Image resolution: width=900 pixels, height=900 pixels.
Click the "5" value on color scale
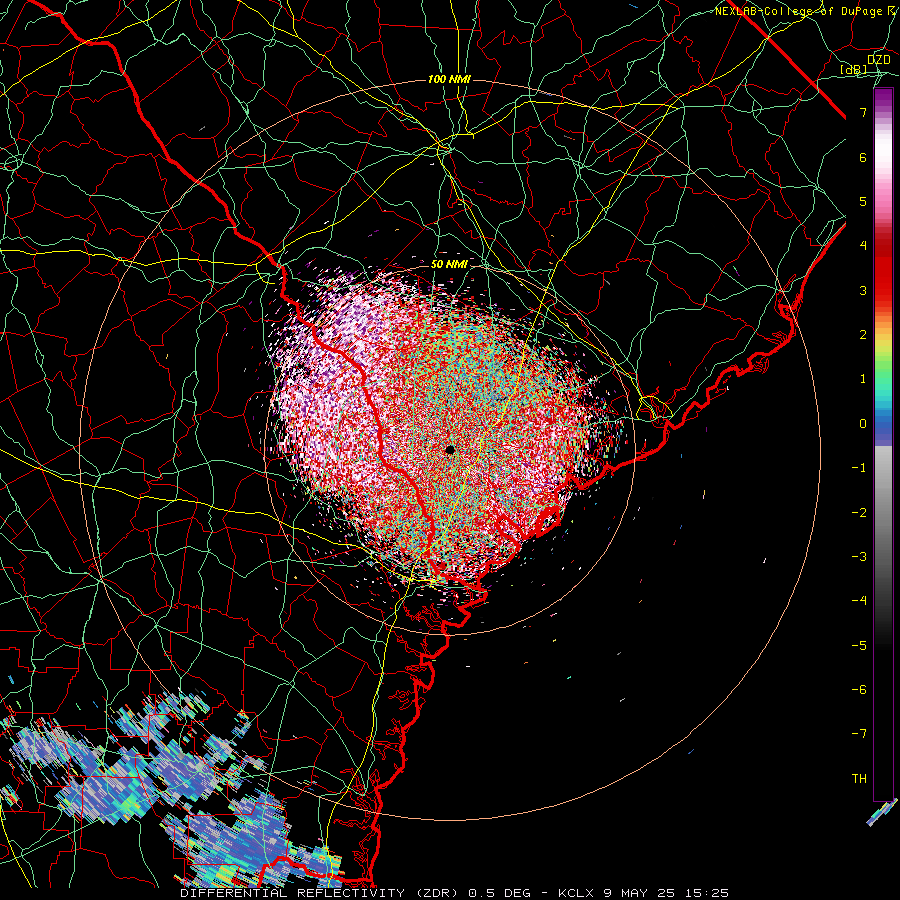863,201
